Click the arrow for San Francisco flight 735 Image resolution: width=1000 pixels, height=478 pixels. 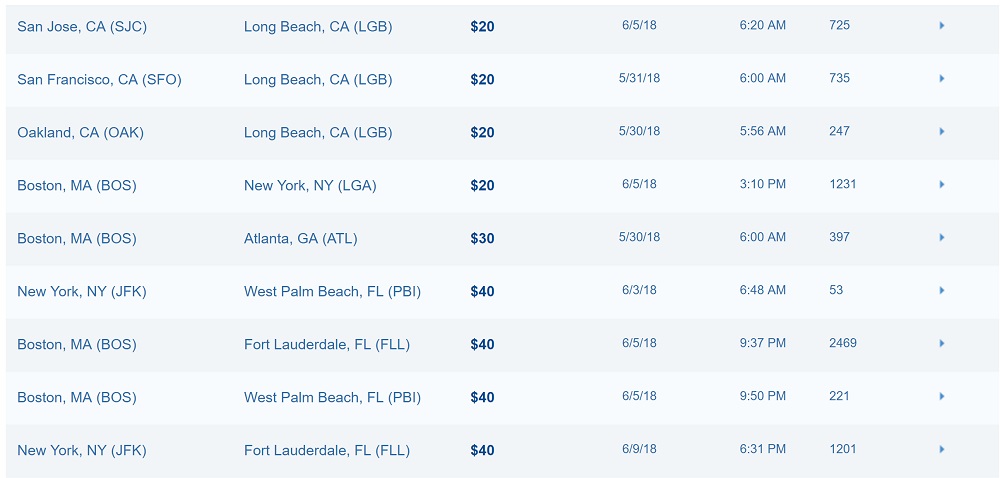[x=942, y=79]
